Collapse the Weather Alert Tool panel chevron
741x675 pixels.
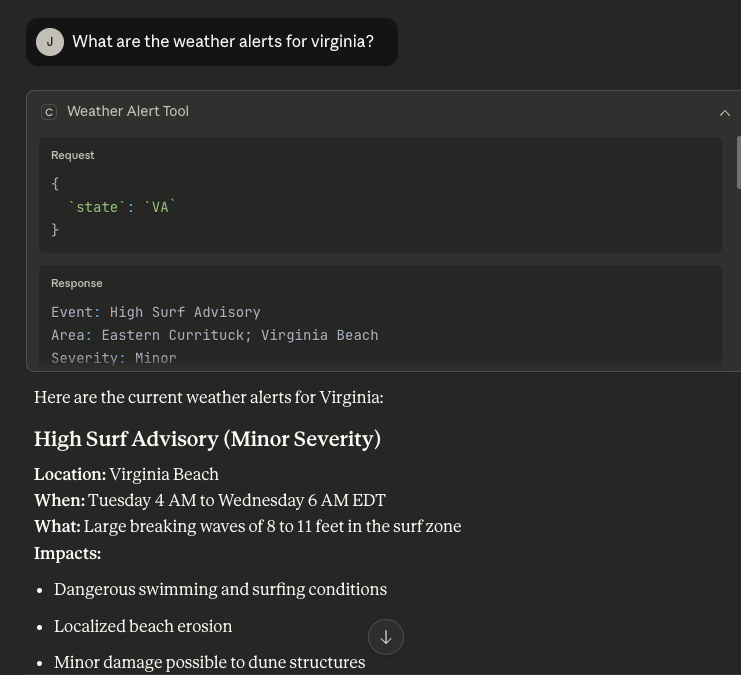(x=725, y=113)
